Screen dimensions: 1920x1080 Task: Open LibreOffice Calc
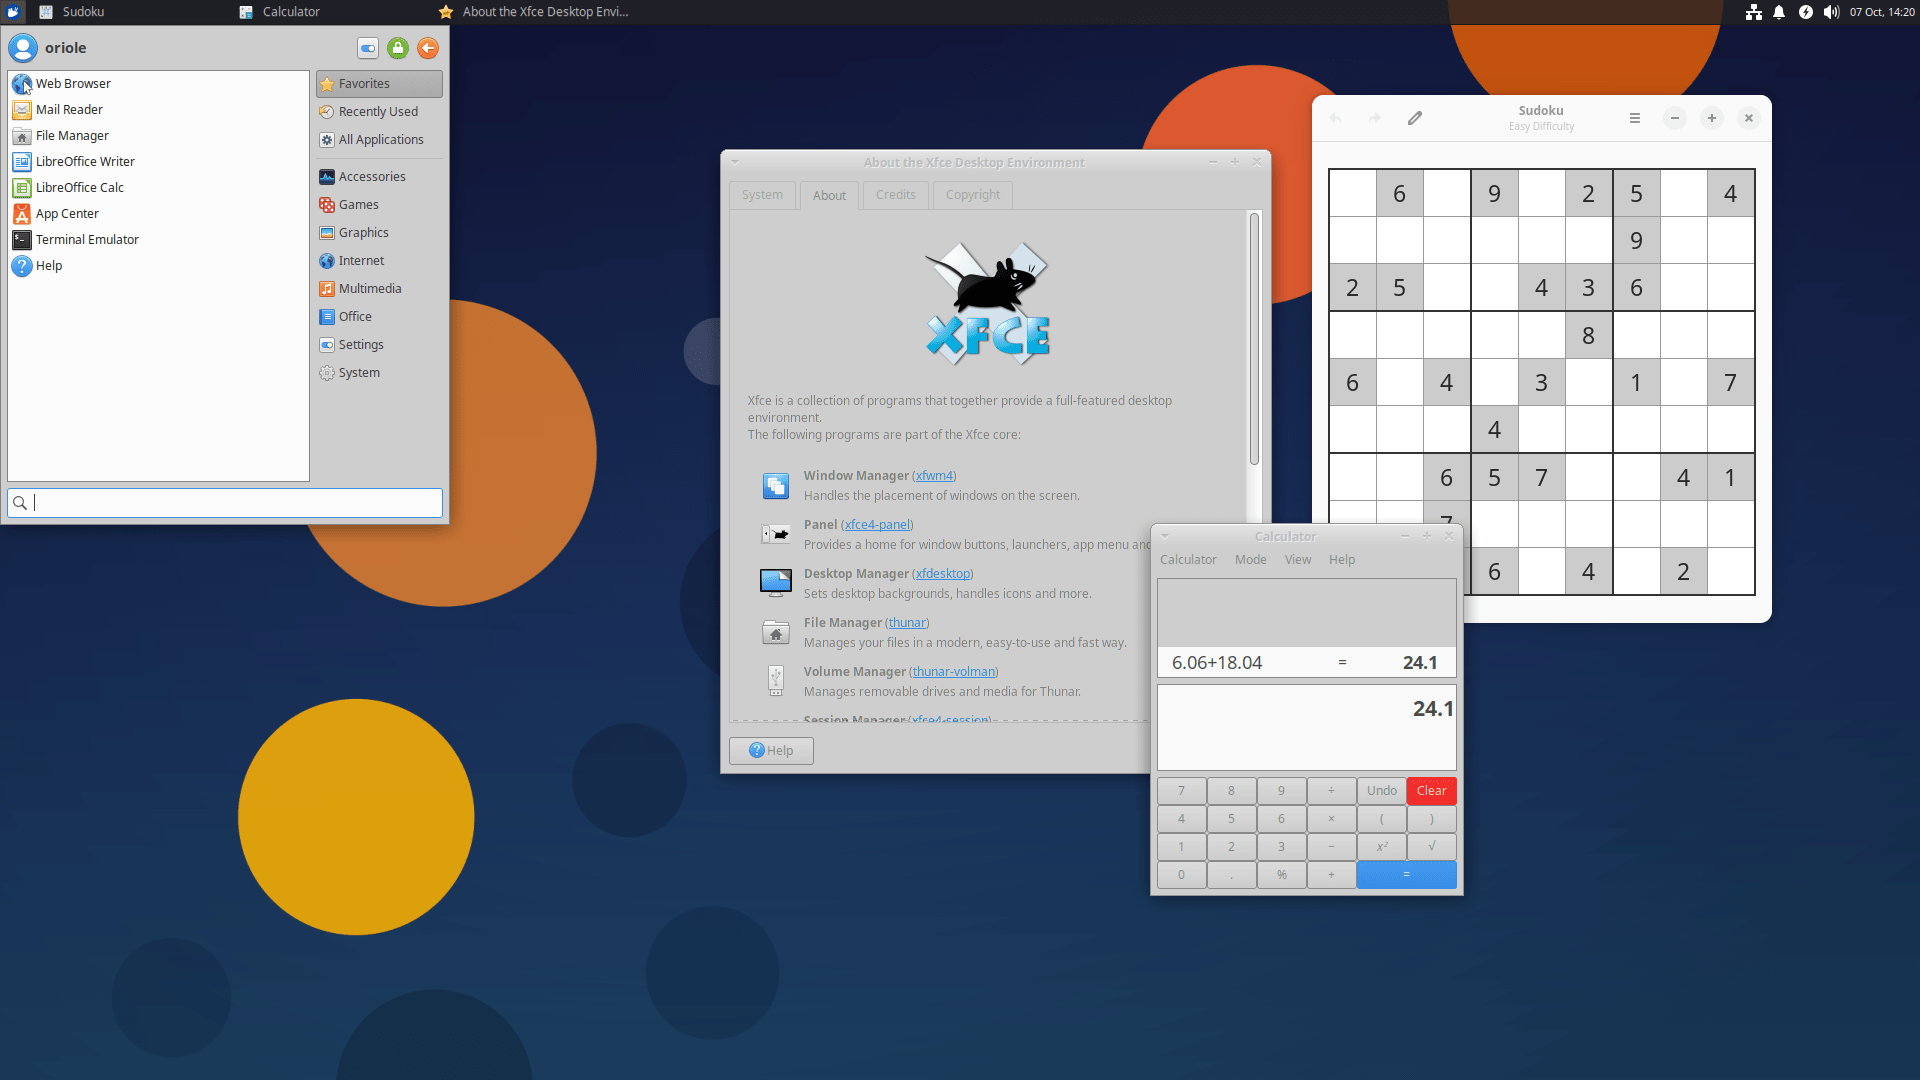click(x=79, y=187)
